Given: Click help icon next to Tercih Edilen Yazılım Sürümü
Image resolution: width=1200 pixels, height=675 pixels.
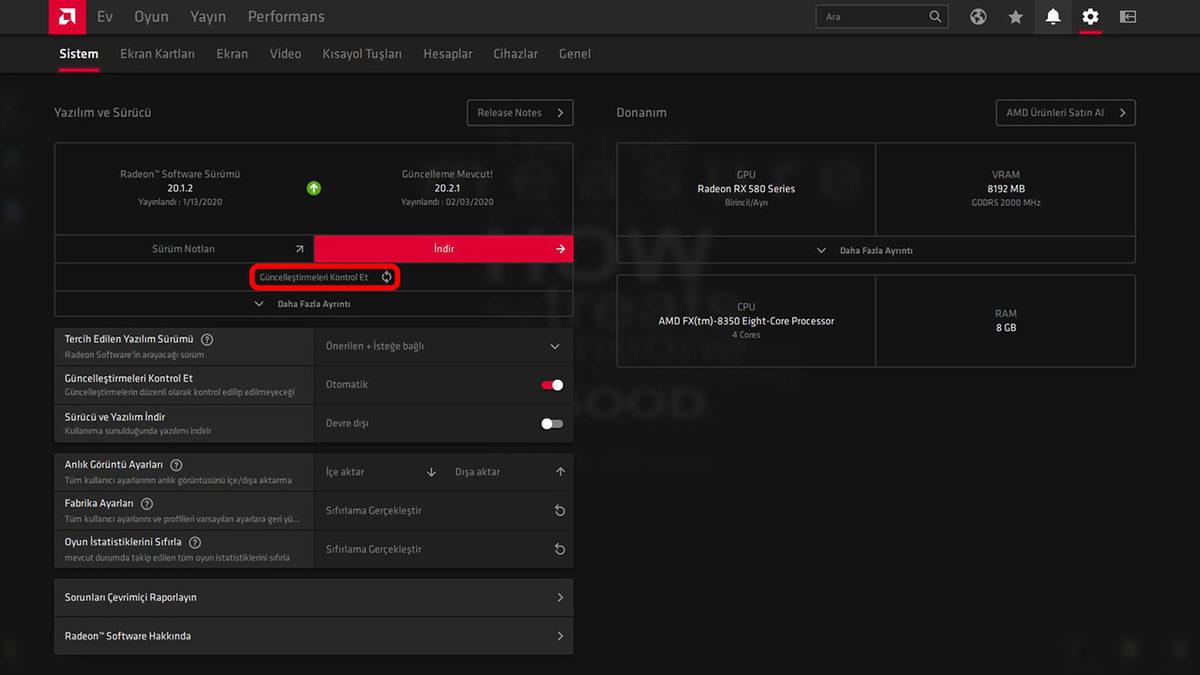Looking at the screenshot, I should pos(207,339).
